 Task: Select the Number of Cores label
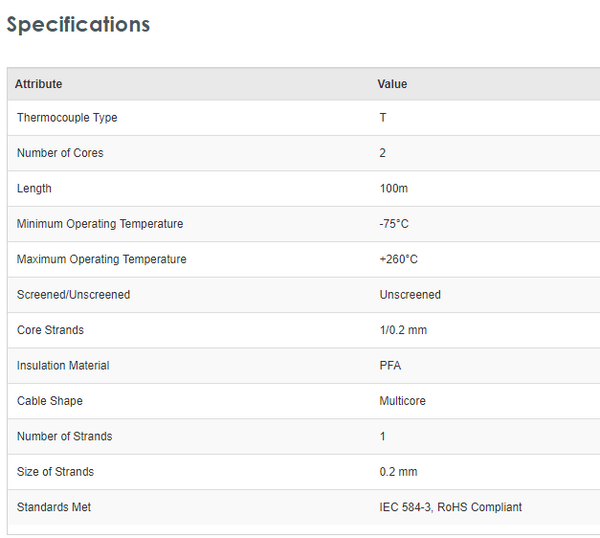(x=60, y=153)
